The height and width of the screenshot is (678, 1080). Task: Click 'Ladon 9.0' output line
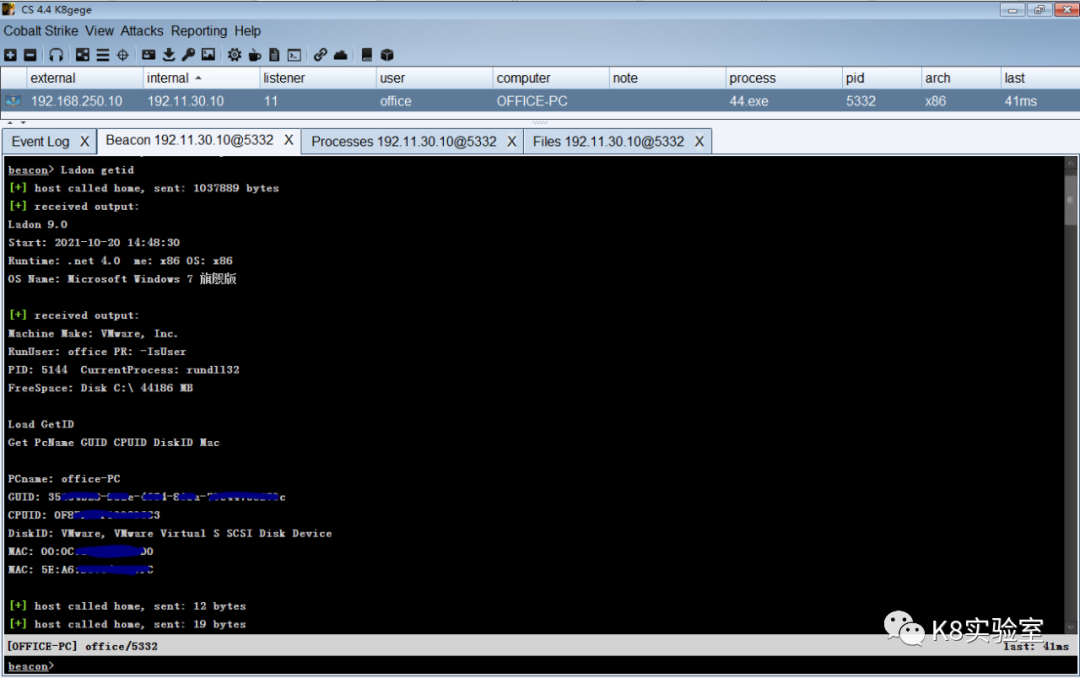coord(38,225)
